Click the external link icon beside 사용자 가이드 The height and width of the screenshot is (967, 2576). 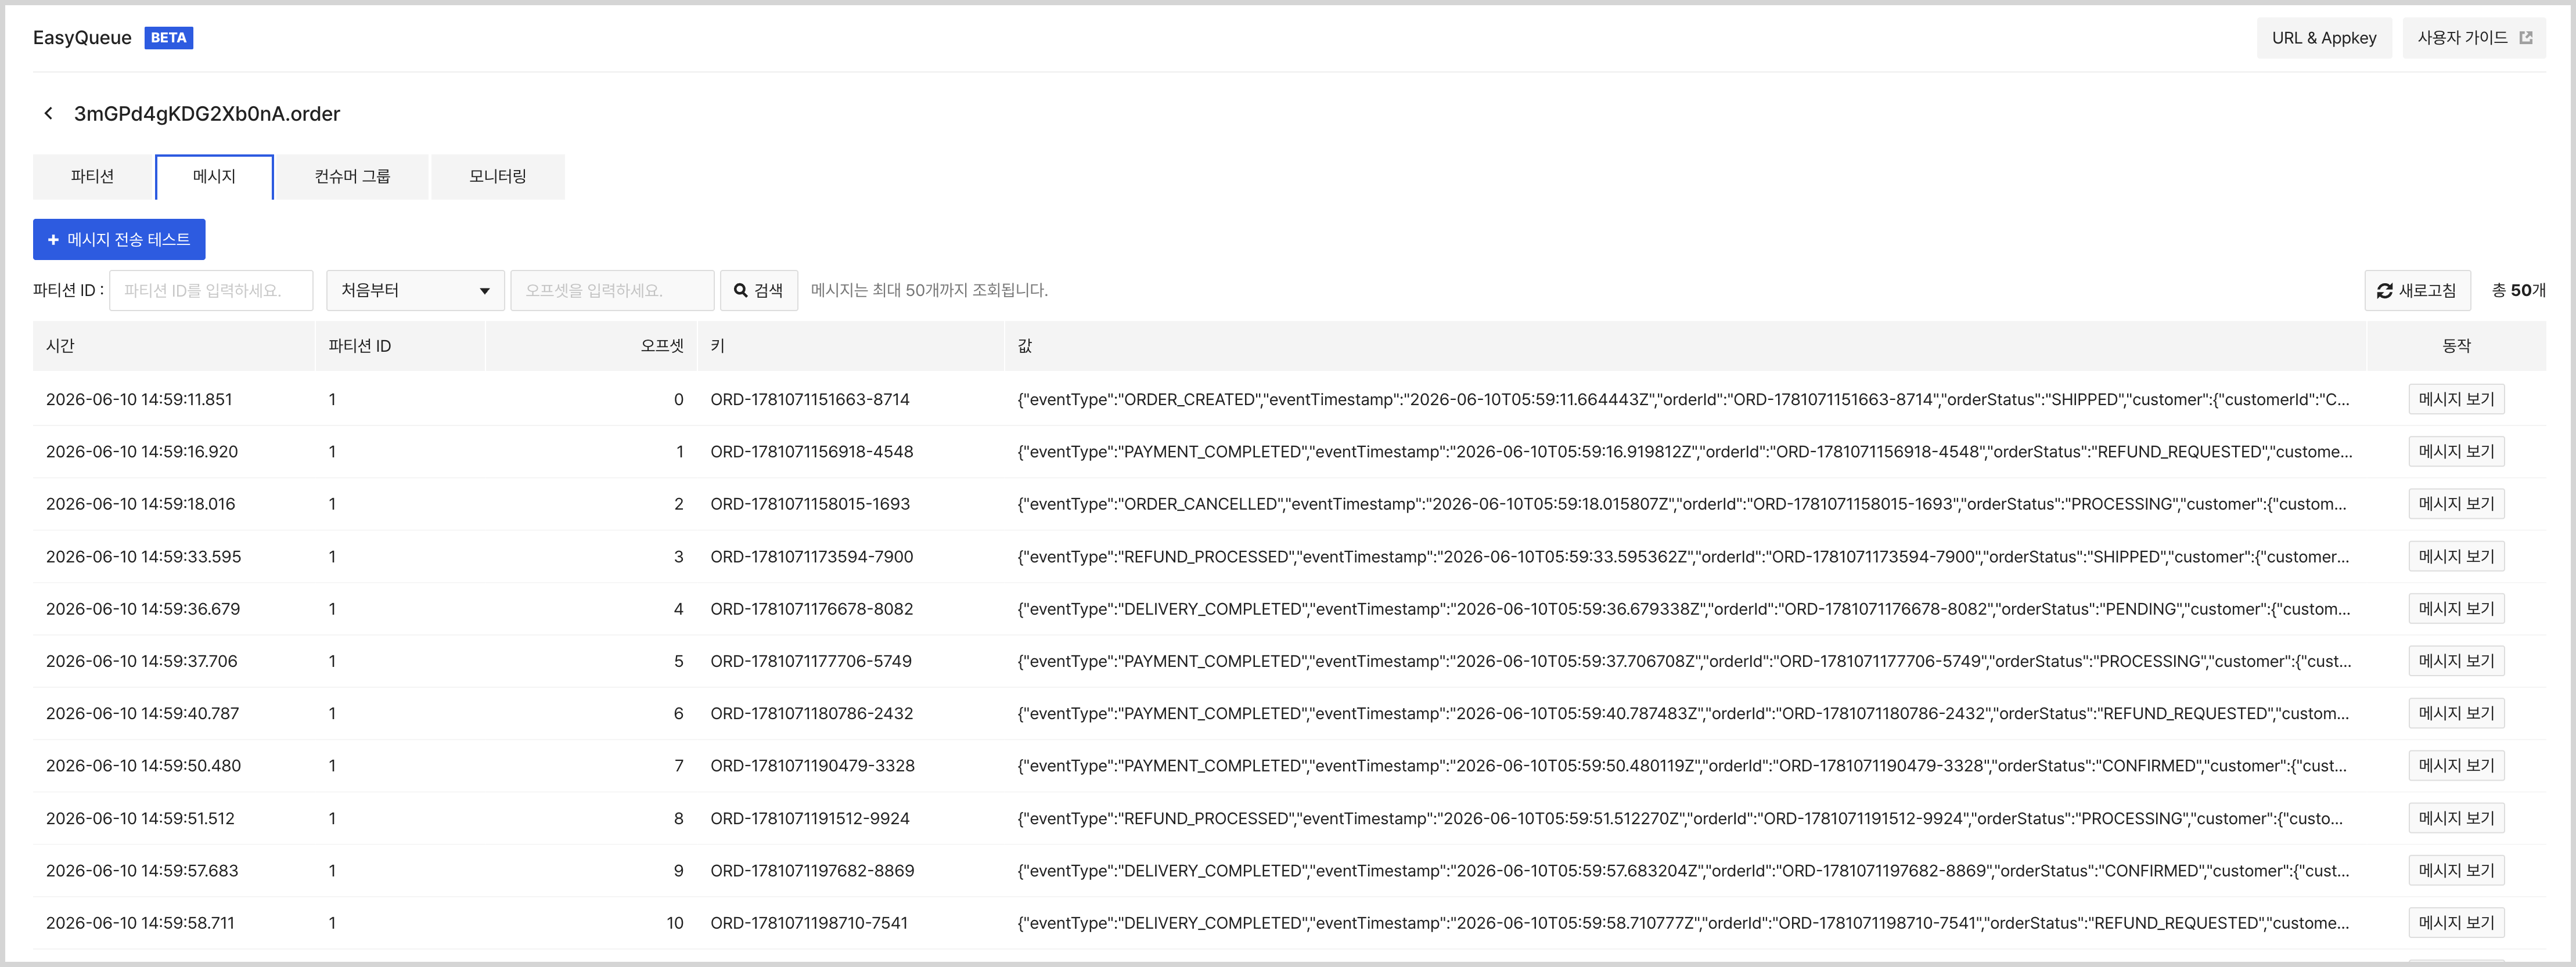(x=2525, y=38)
